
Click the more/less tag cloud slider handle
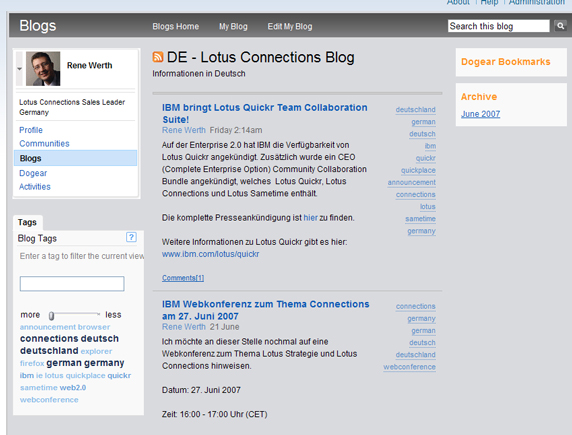51,315
